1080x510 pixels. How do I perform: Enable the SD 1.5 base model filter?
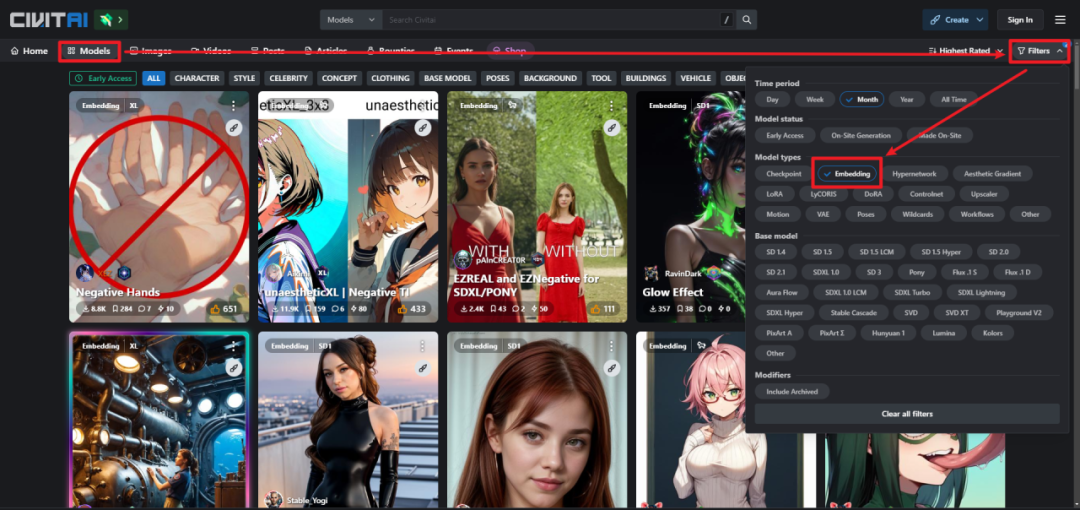click(x=822, y=252)
